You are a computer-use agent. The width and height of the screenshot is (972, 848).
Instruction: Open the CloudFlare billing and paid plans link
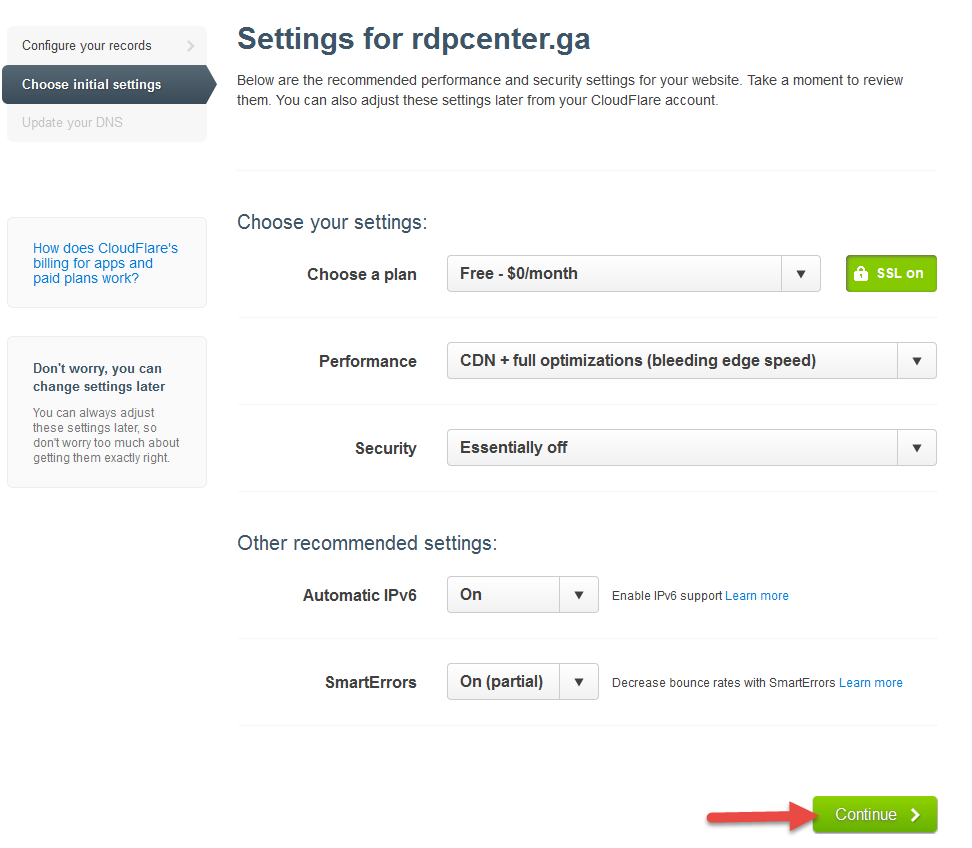[x=105, y=263]
